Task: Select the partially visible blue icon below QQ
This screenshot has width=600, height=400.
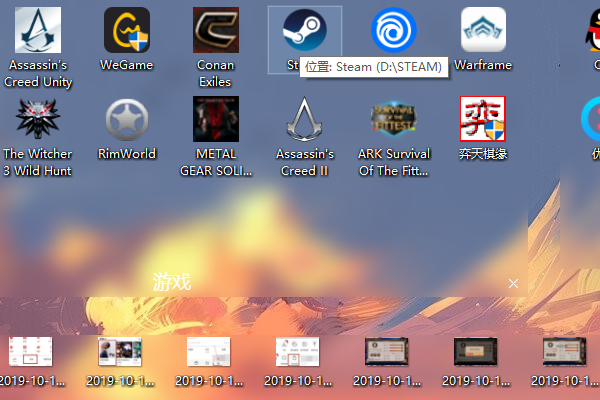Action: tap(591, 120)
